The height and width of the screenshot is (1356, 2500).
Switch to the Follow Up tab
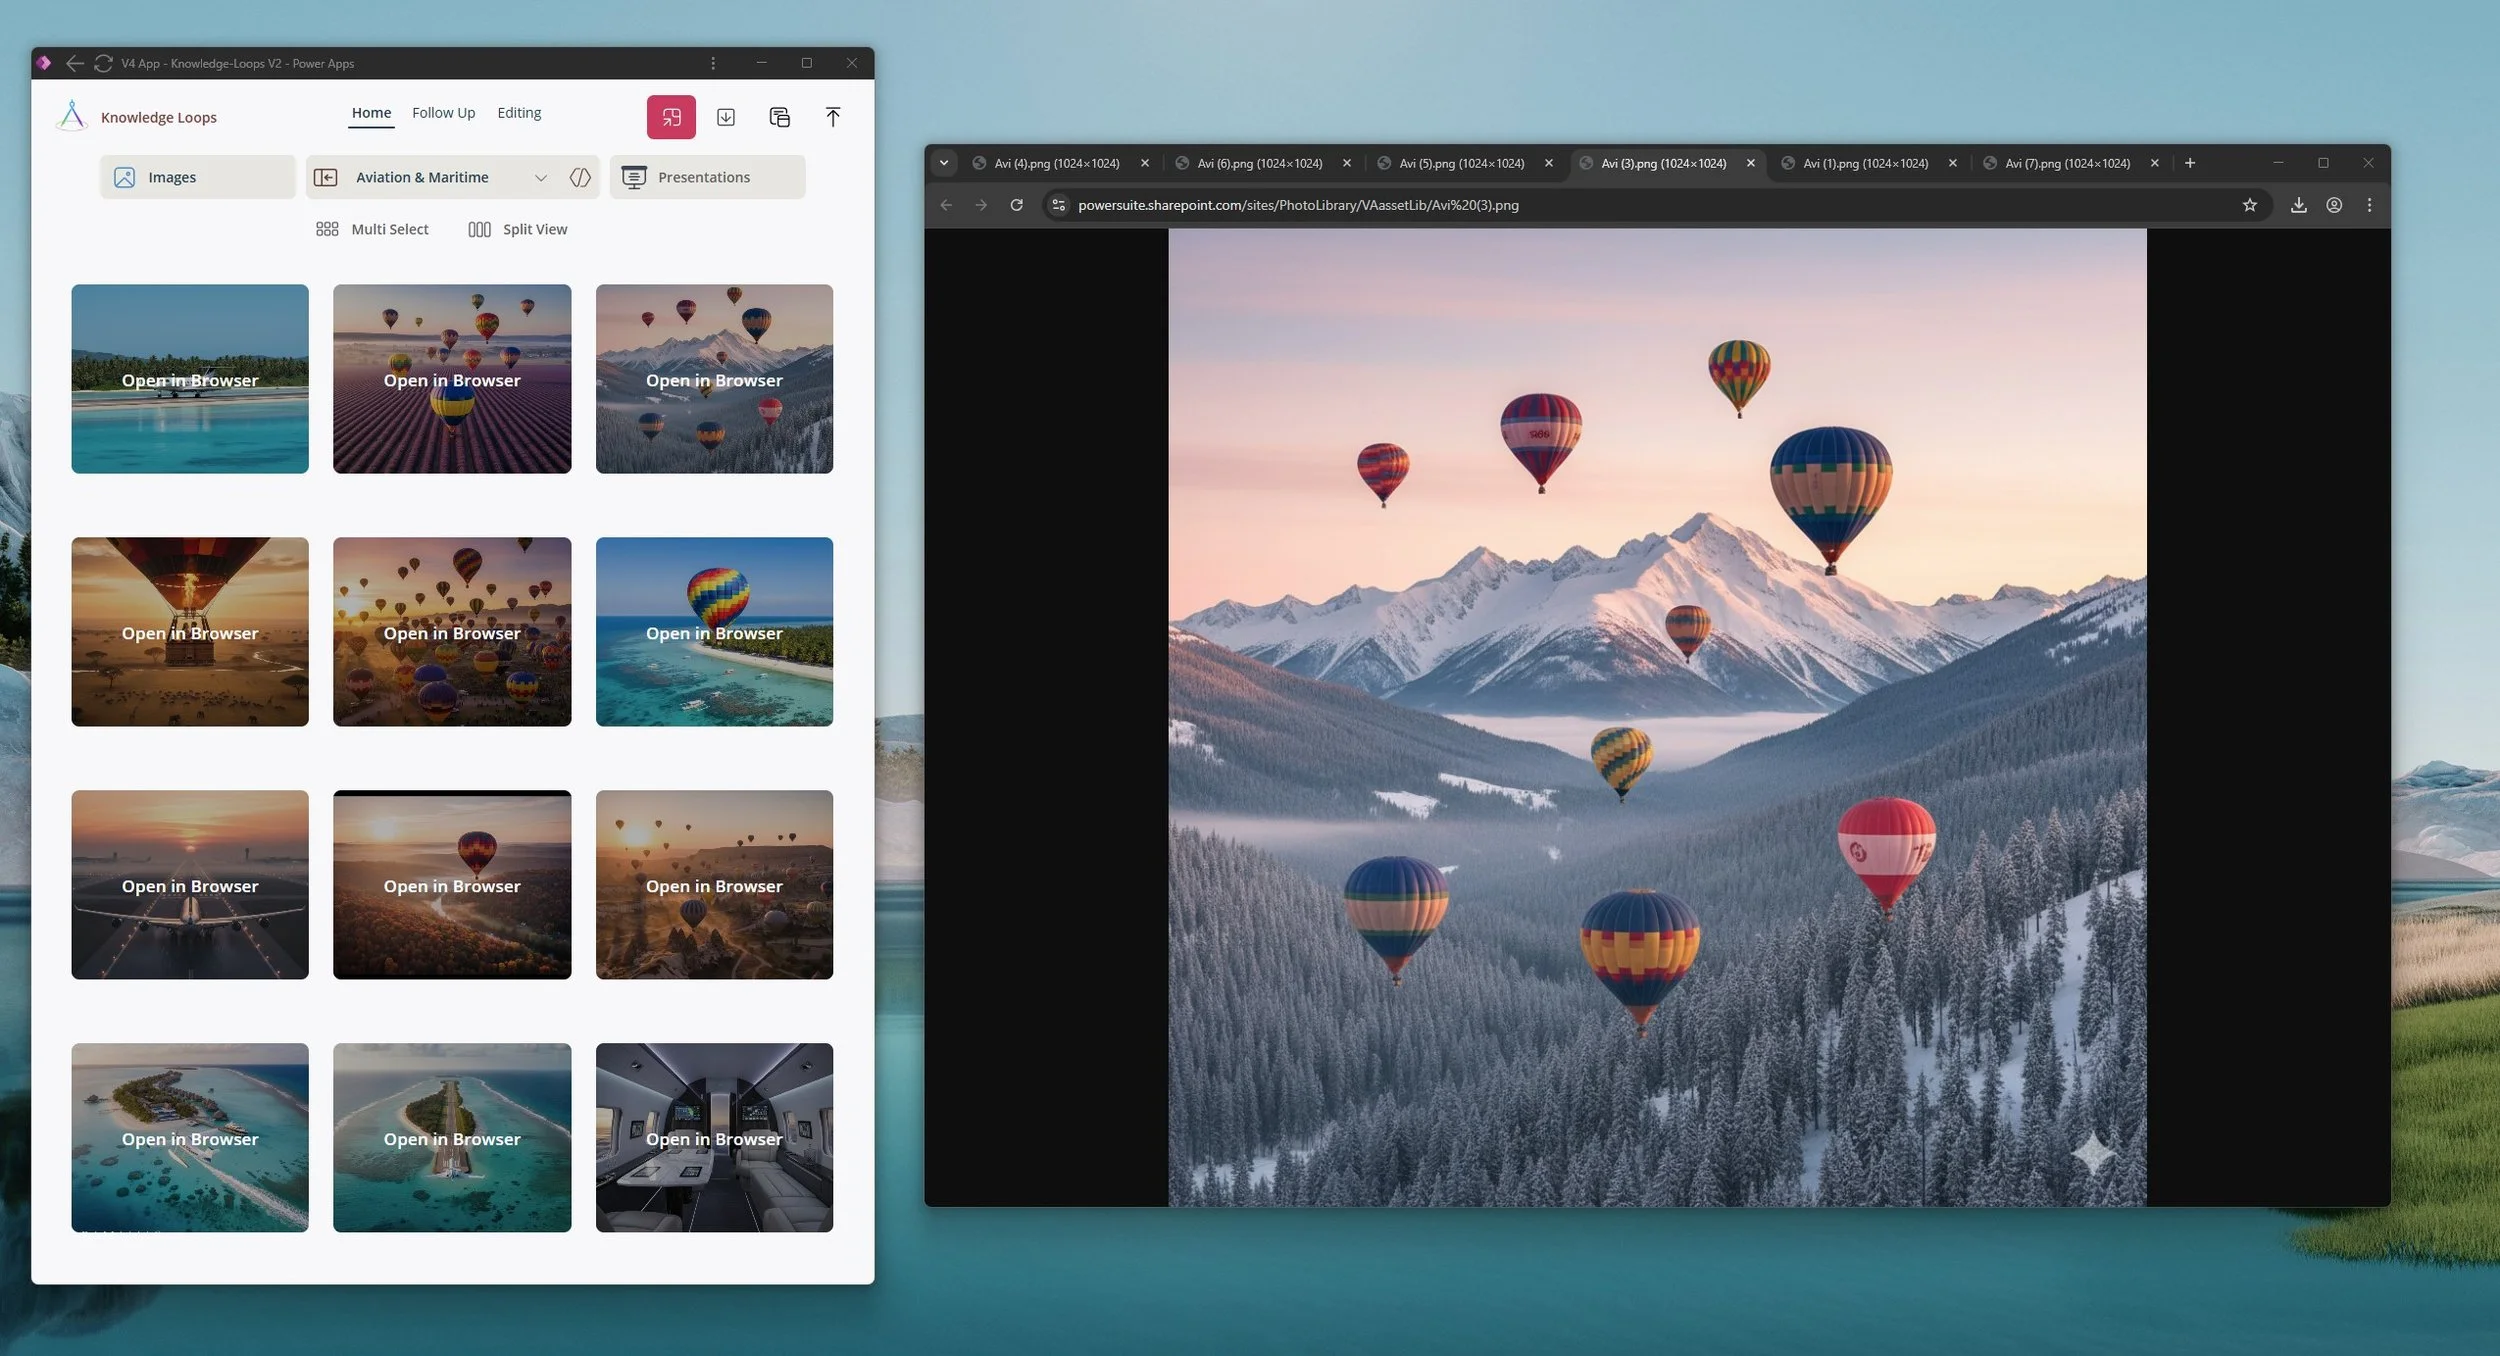click(x=443, y=113)
